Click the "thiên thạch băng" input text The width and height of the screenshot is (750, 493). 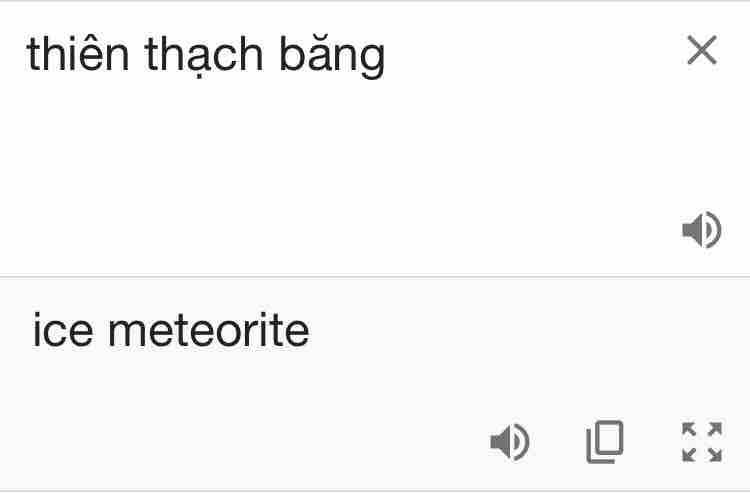click(x=205, y=55)
